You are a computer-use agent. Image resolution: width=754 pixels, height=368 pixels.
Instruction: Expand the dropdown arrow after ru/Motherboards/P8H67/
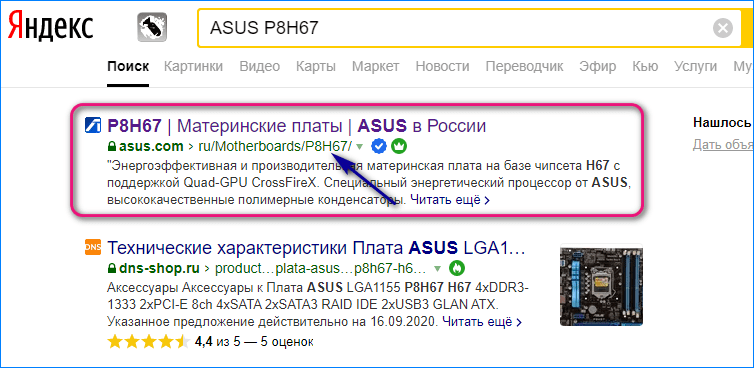click(x=361, y=146)
